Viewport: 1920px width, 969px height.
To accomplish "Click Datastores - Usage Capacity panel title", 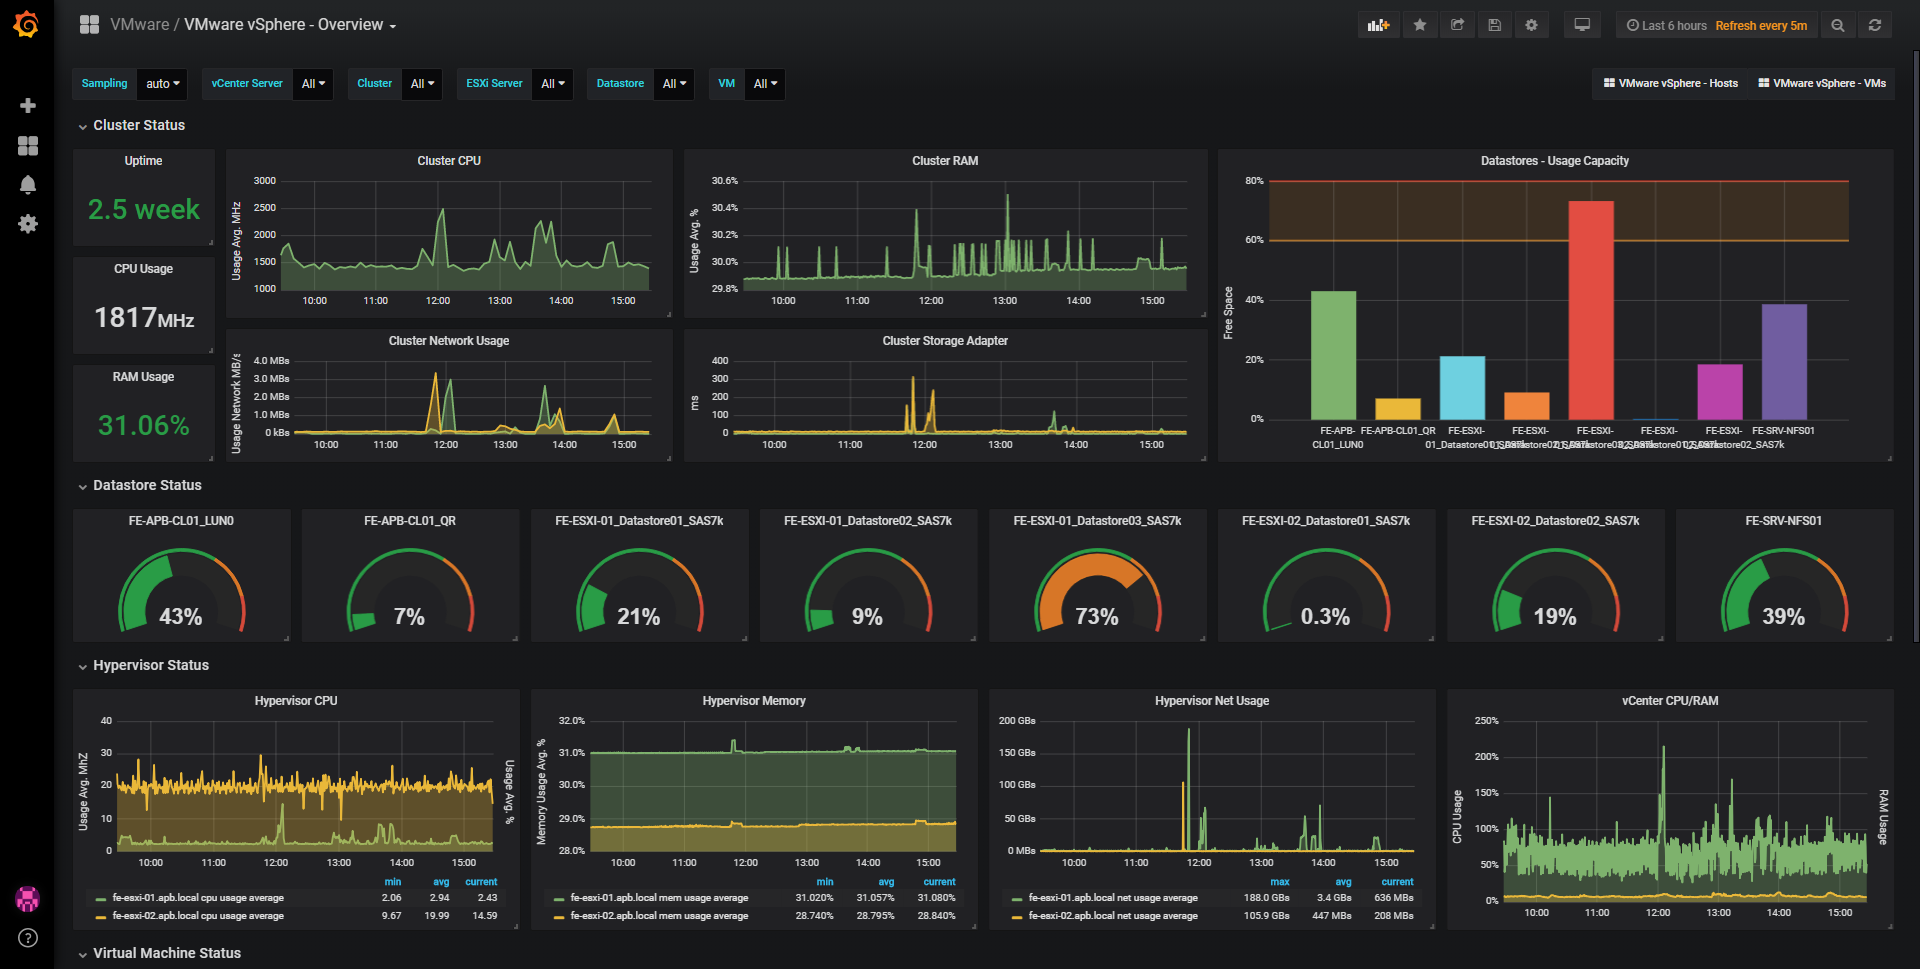I will (x=1555, y=161).
